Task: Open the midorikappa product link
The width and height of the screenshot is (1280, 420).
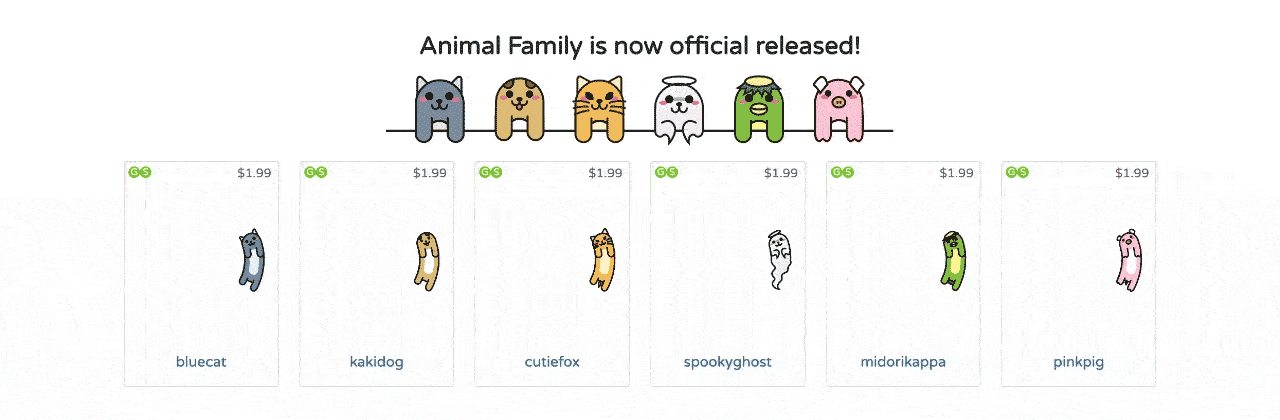Action: [x=903, y=362]
